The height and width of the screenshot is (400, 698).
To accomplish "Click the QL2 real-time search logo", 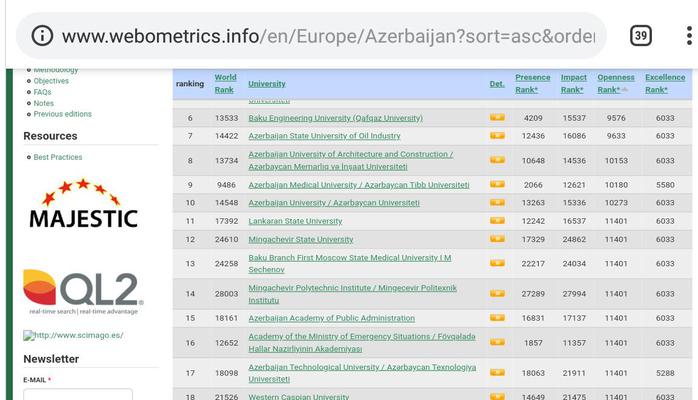I will pyautogui.click(x=84, y=291).
